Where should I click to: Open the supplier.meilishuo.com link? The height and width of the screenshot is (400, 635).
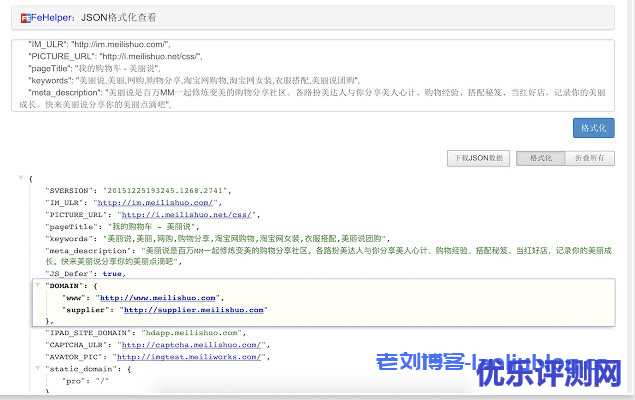coord(182,309)
